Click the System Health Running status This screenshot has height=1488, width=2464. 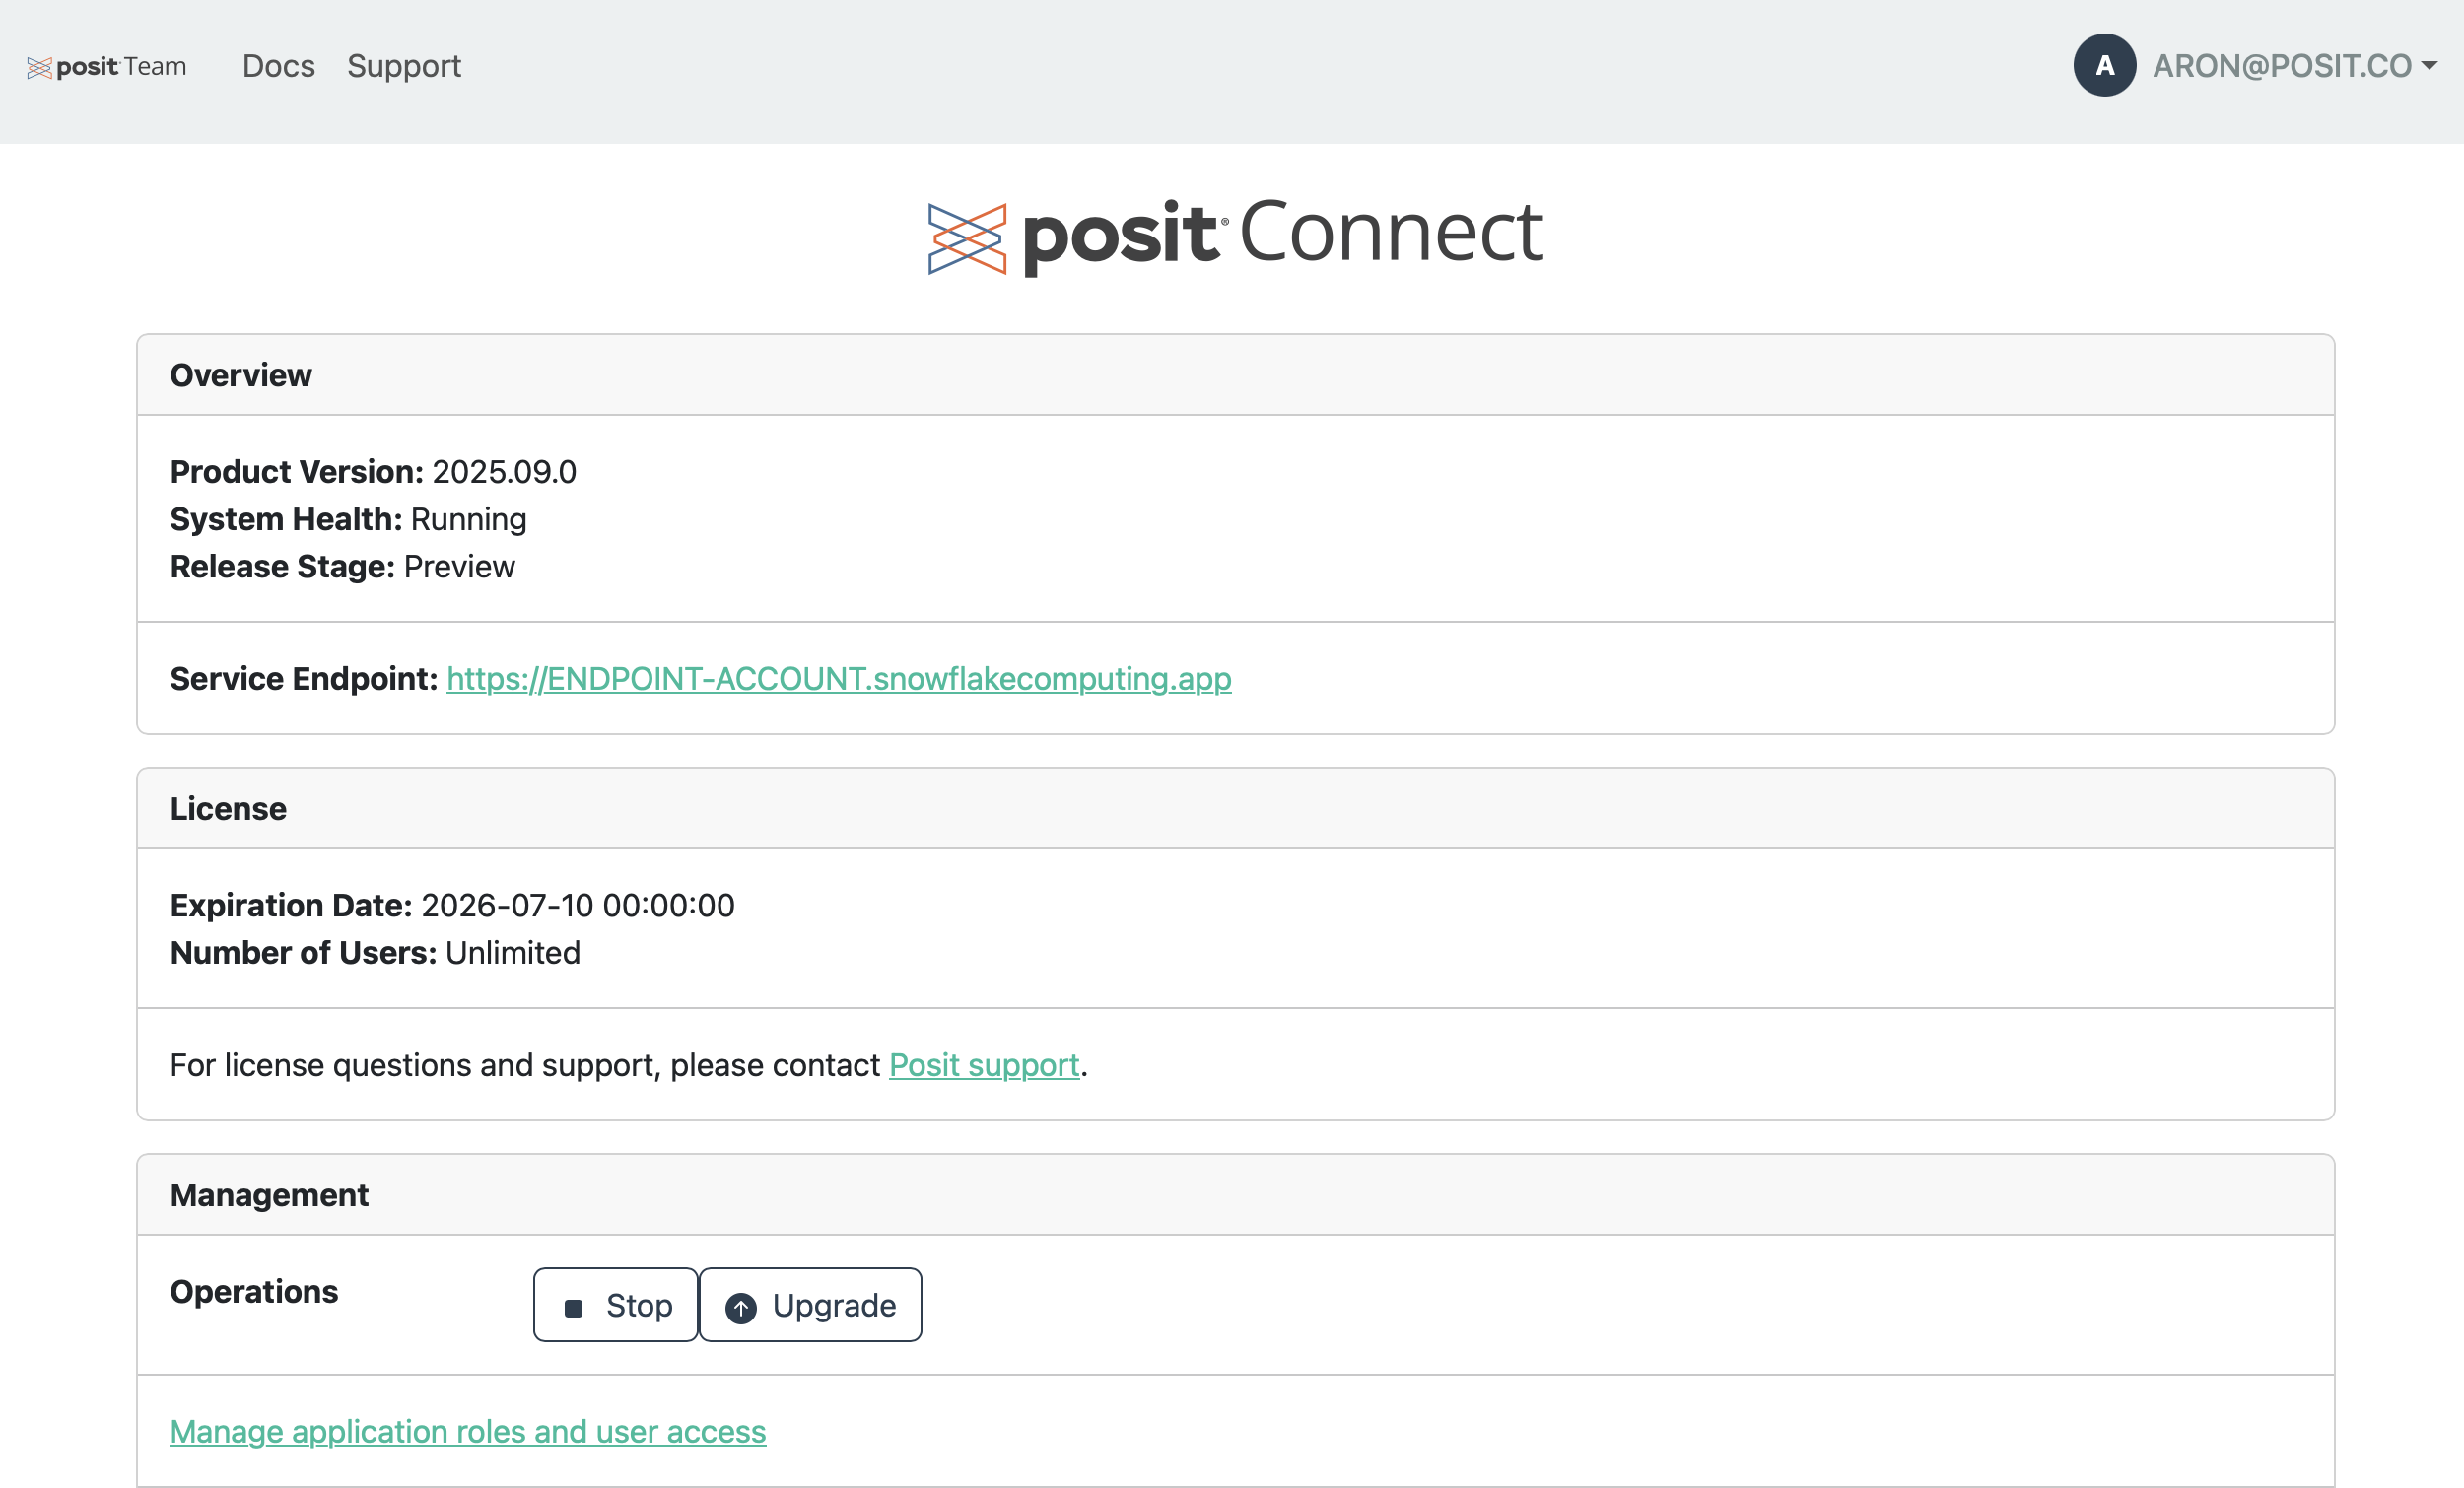pos(468,519)
